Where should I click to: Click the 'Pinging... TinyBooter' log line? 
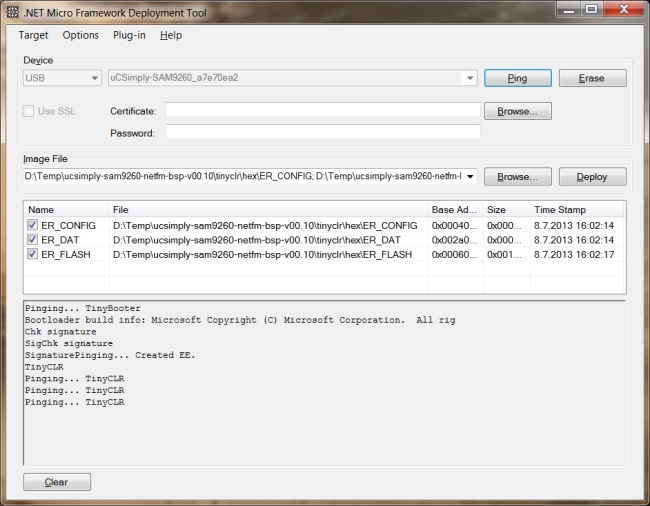point(82,308)
